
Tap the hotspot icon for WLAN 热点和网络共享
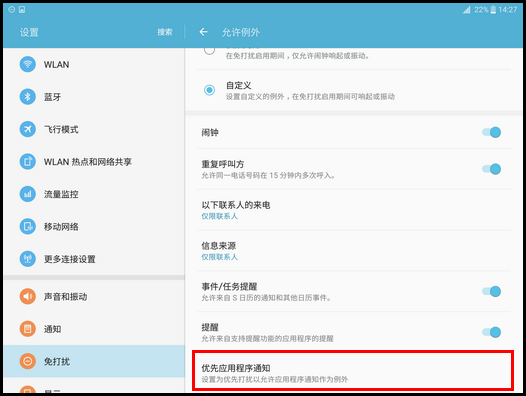[x=28, y=161]
